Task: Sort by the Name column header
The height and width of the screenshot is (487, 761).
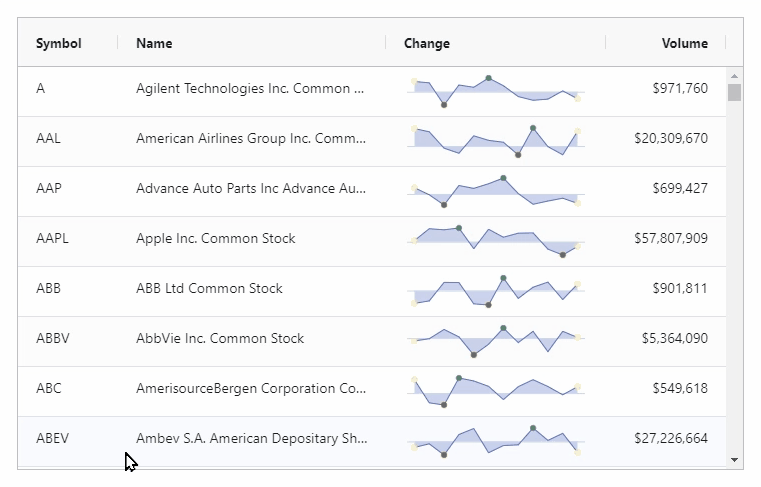Action: coord(154,43)
